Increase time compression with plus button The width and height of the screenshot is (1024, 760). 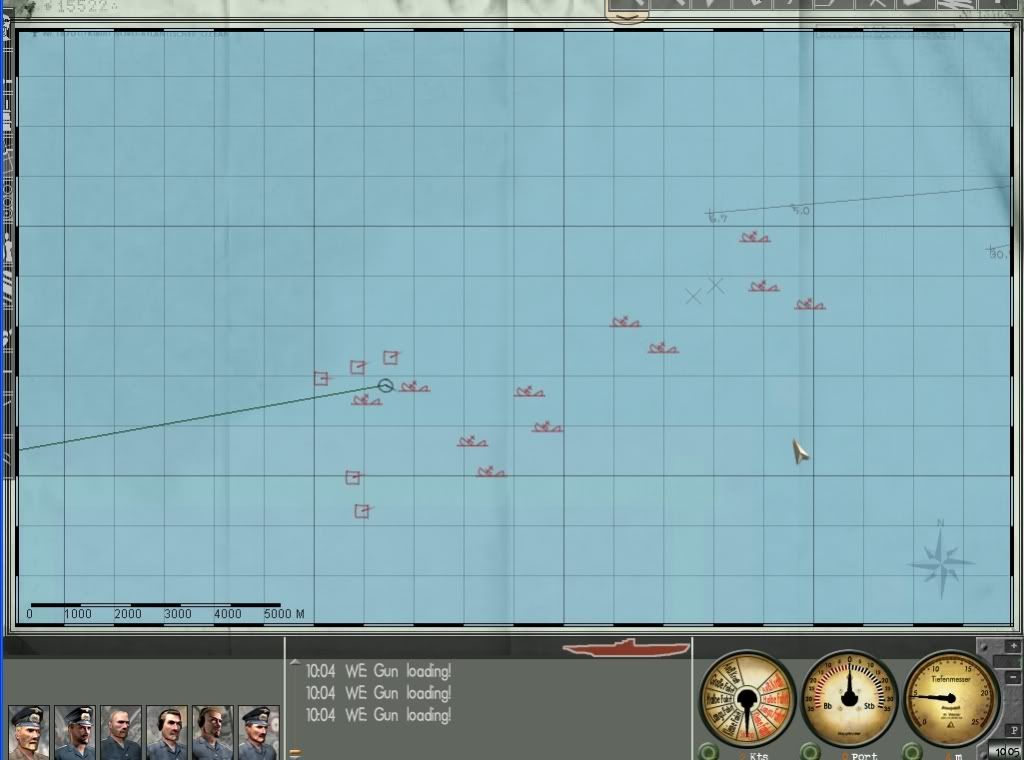click(x=1014, y=646)
